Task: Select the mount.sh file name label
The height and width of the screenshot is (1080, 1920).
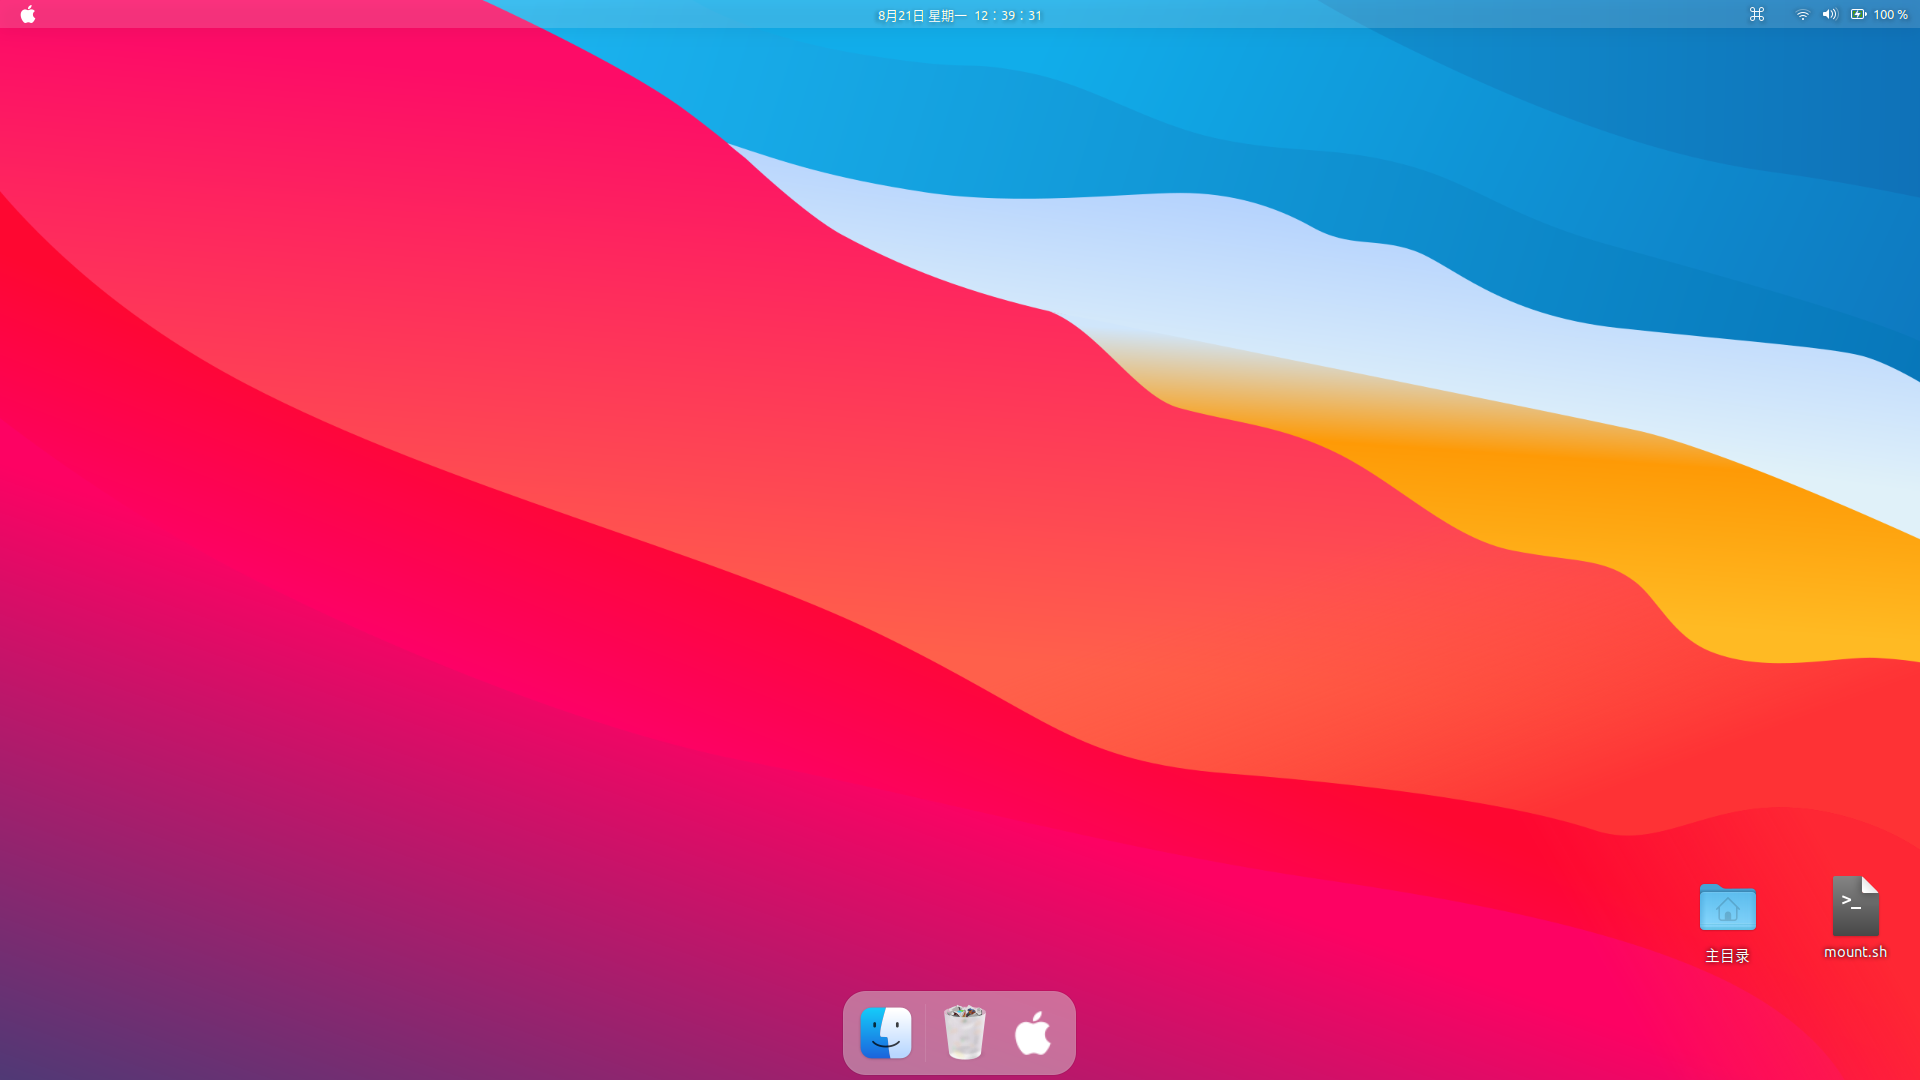Action: tap(1855, 952)
